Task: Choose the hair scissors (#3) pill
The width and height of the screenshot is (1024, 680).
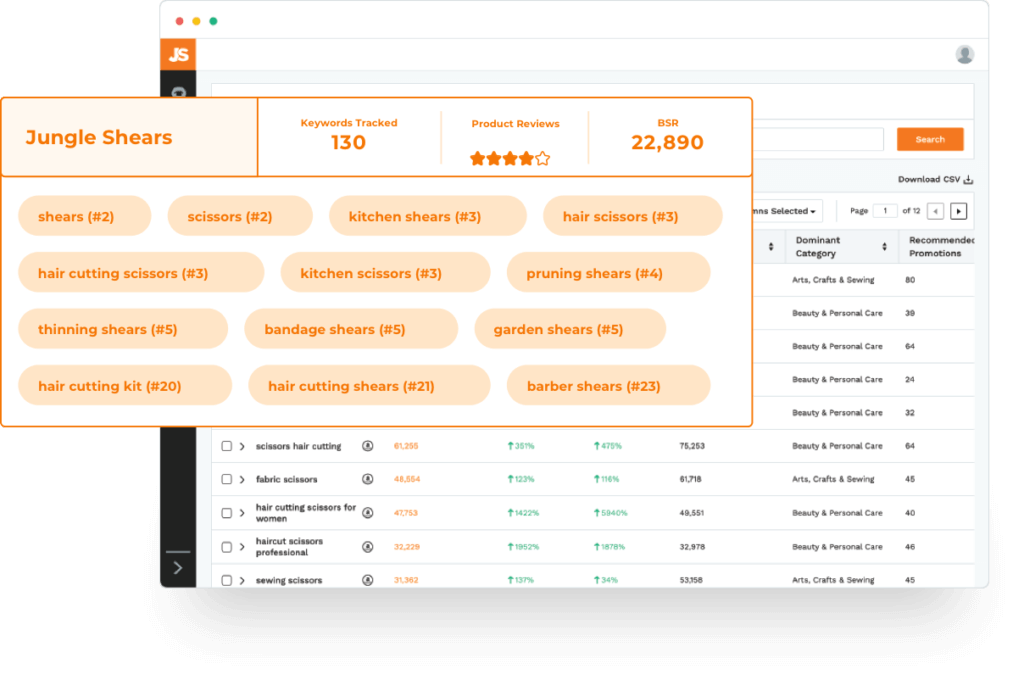Action: click(632, 216)
